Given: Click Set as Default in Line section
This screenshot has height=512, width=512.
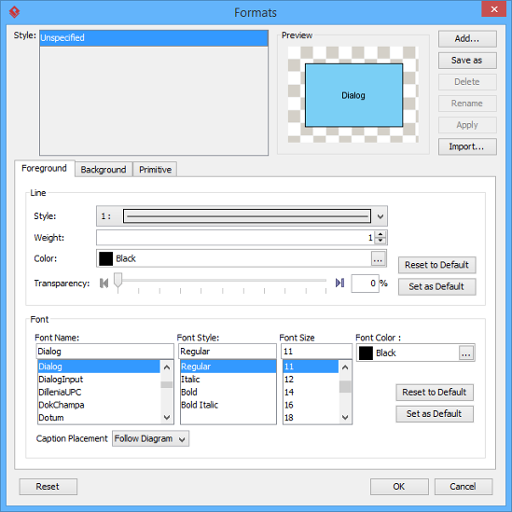Looking at the screenshot, I should pyautogui.click(x=437, y=287).
